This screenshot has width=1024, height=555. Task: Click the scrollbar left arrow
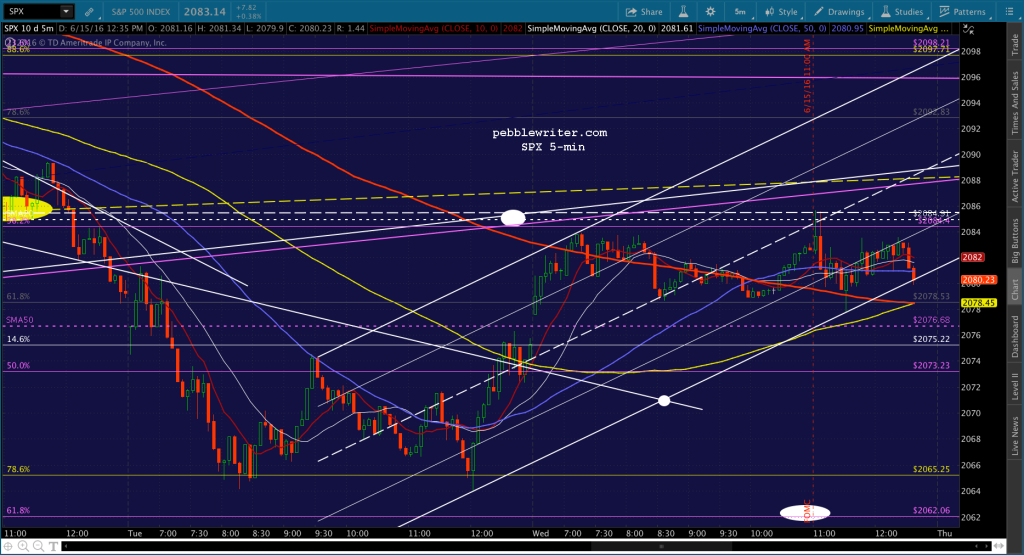65,546
